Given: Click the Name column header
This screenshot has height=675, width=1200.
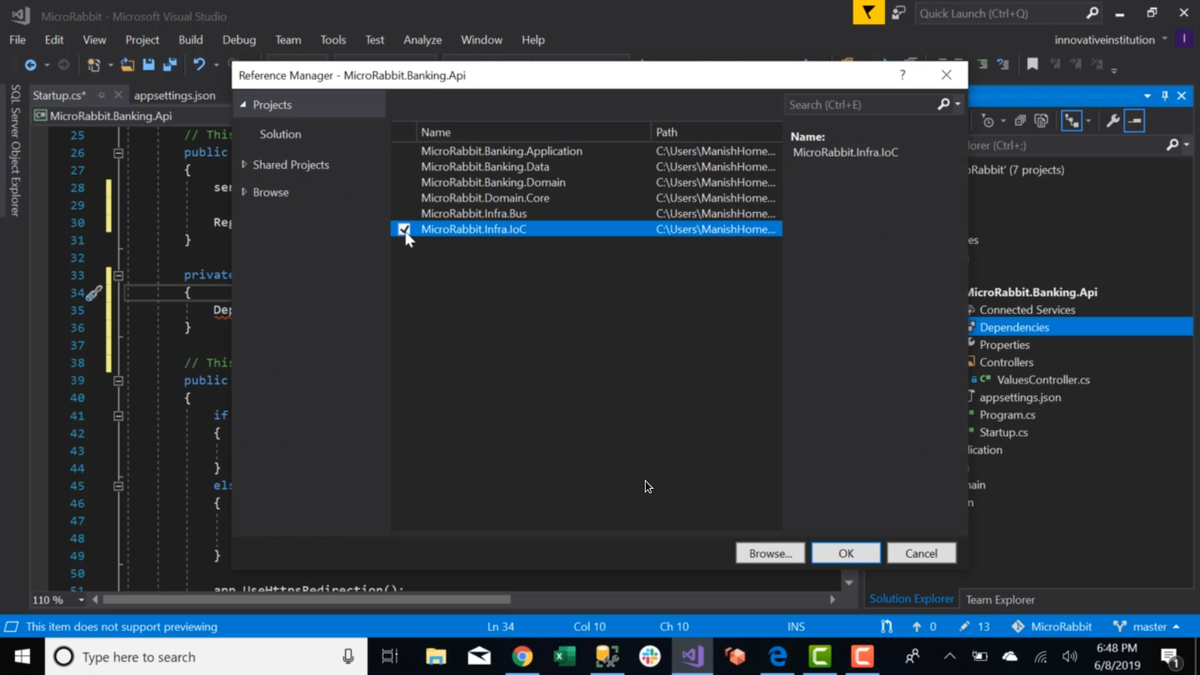Looking at the screenshot, I should point(533,132).
